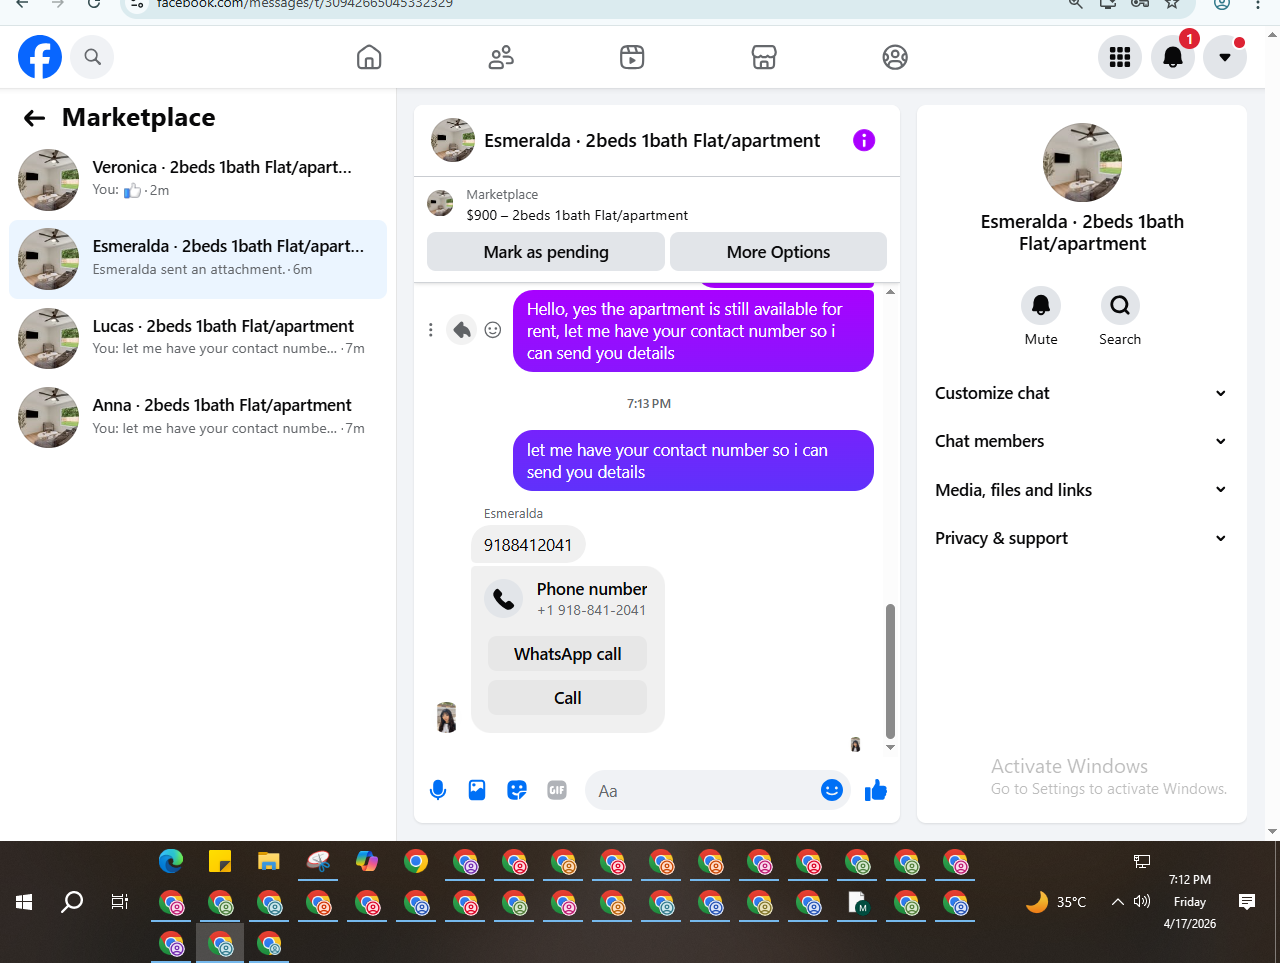
Task: Click the Call button in the phone card
Action: [567, 698]
